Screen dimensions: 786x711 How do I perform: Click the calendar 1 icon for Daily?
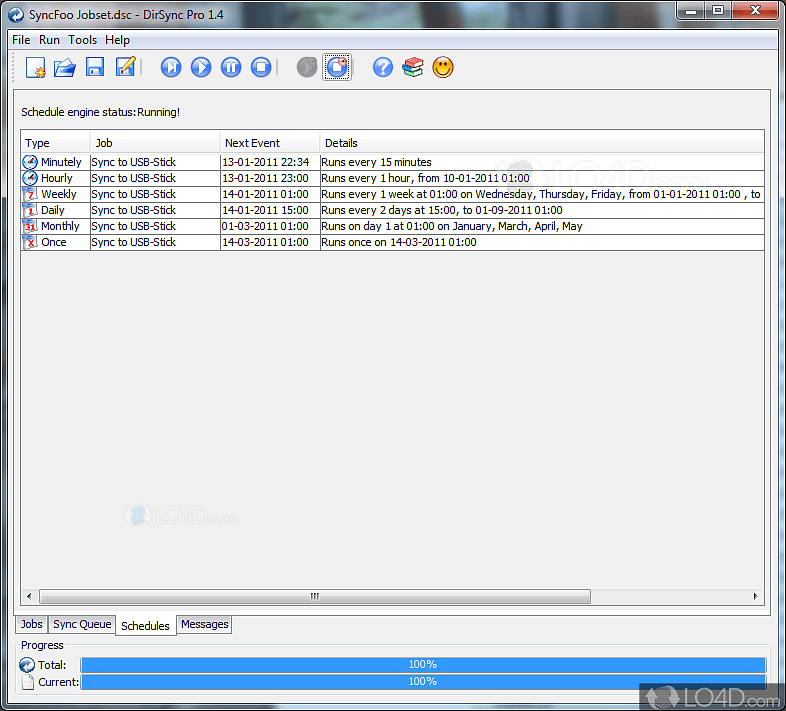[x=30, y=210]
